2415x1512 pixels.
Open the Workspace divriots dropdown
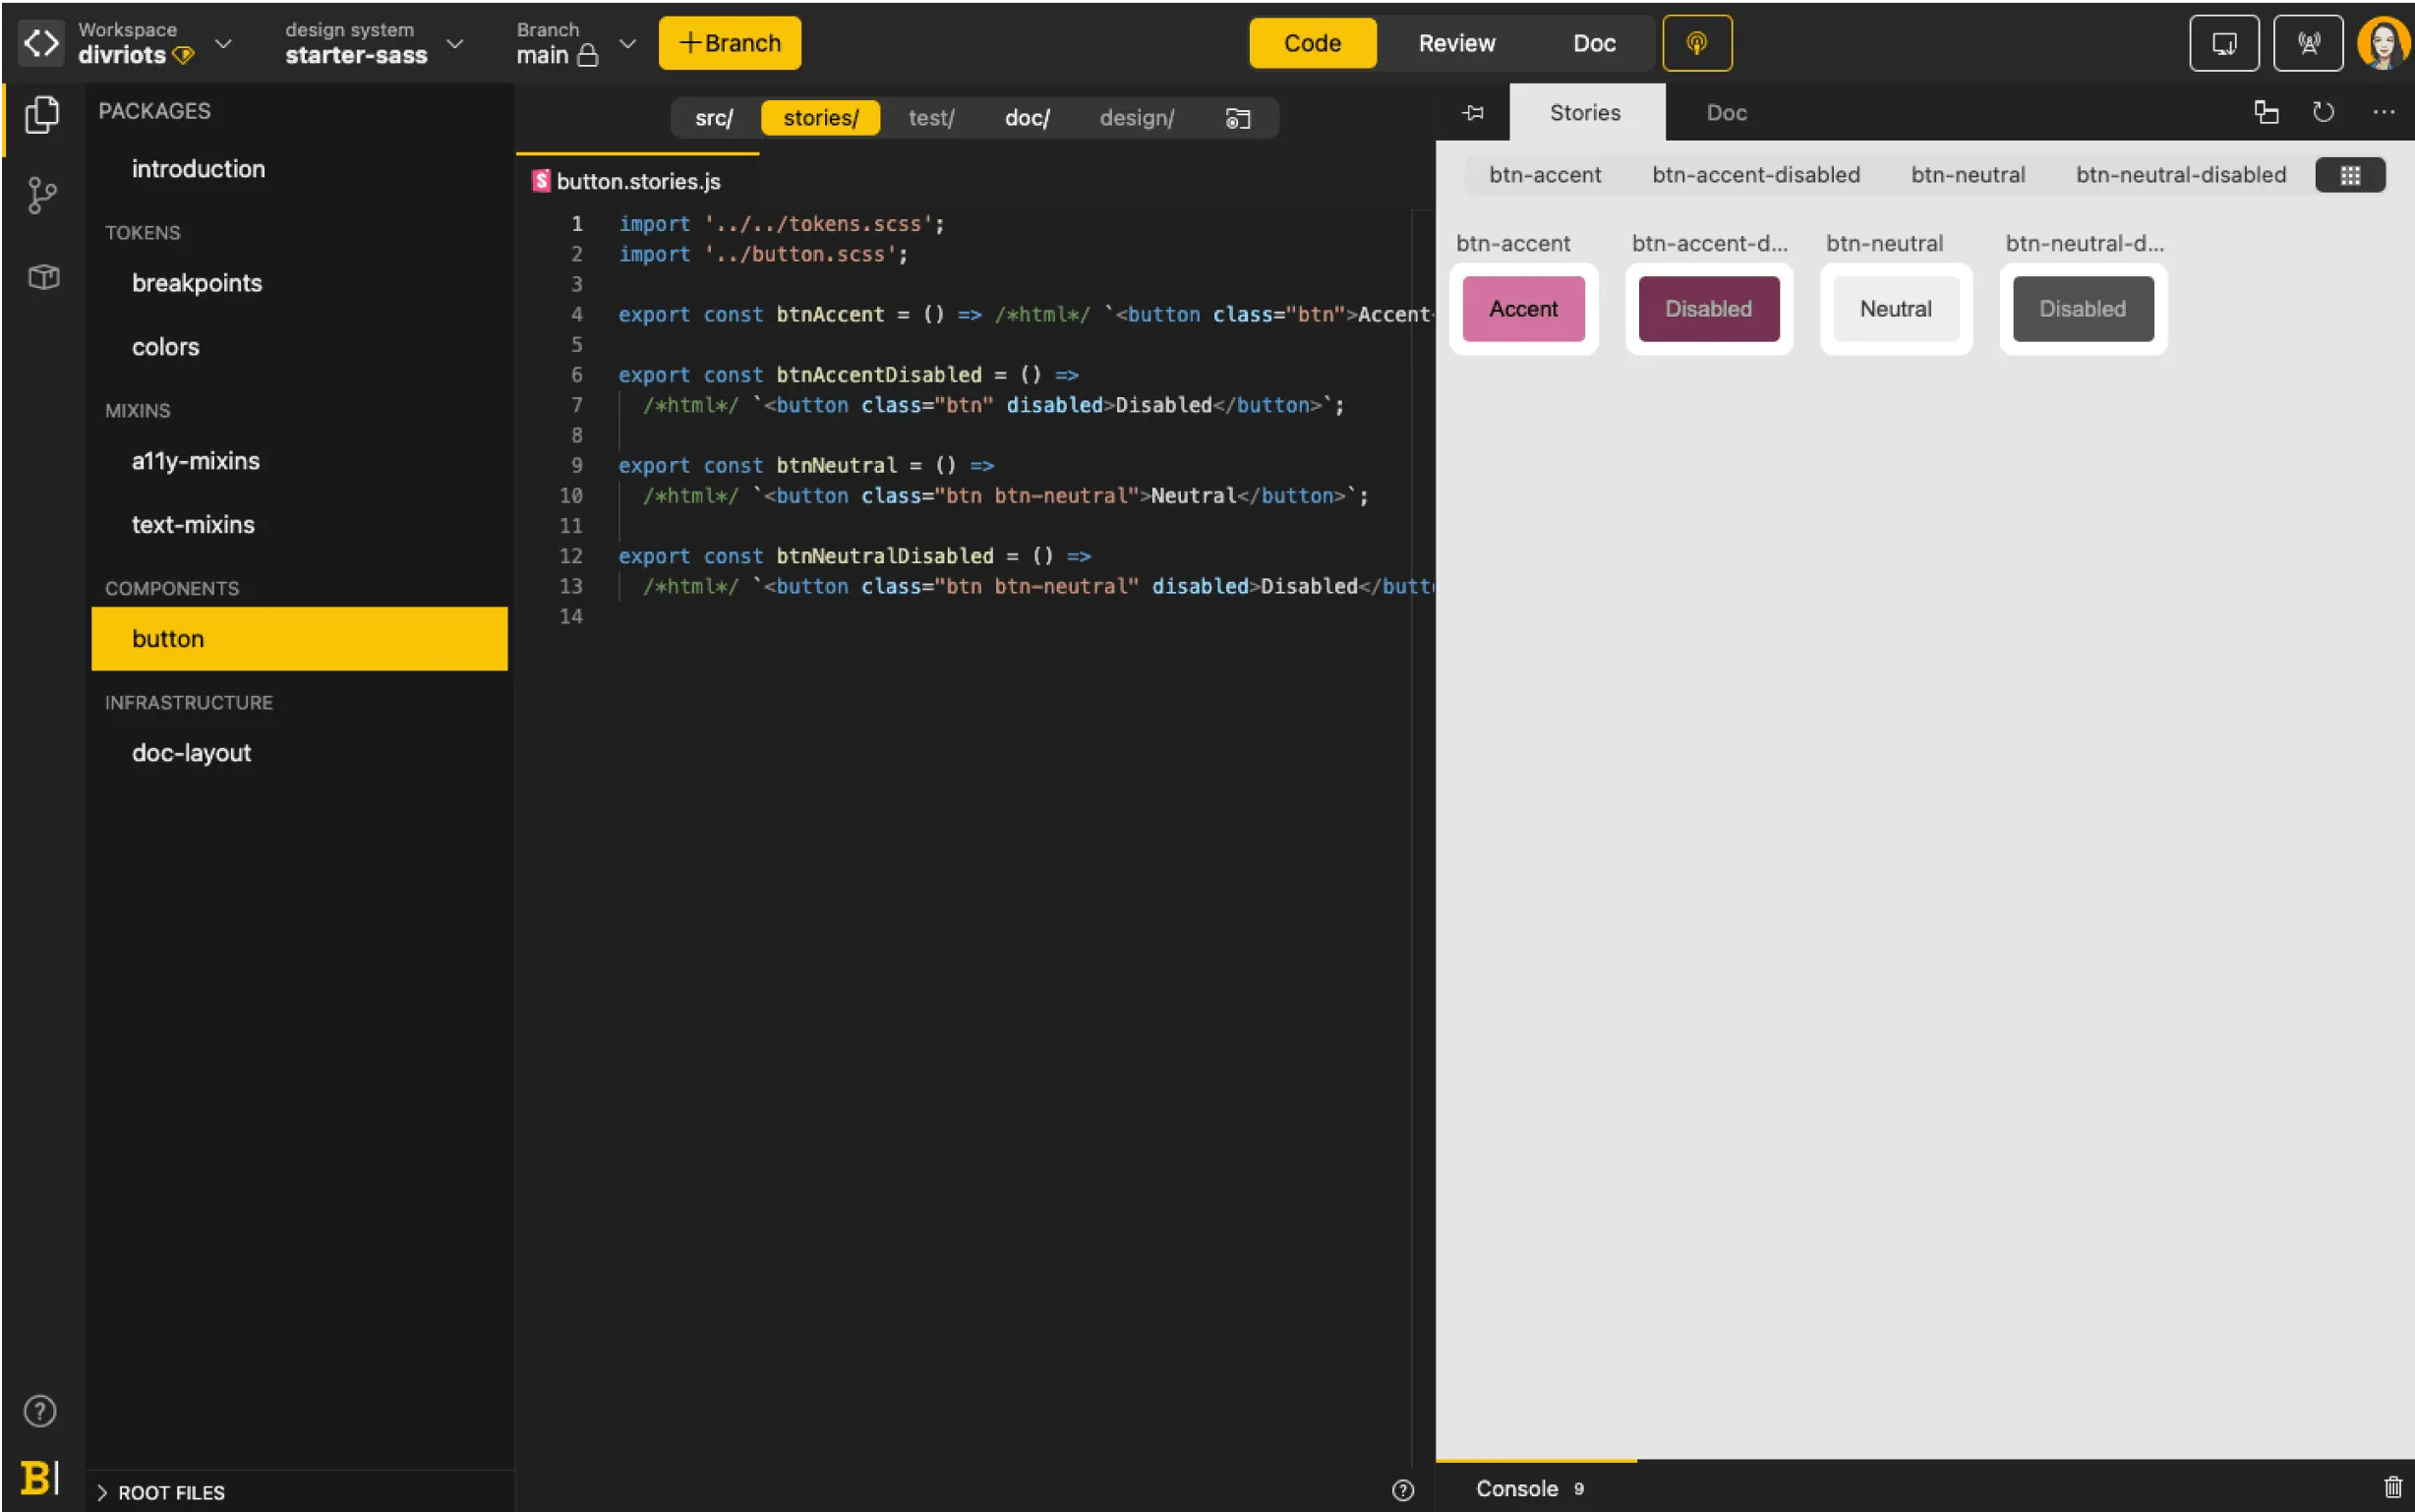pyautogui.click(x=223, y=43)
